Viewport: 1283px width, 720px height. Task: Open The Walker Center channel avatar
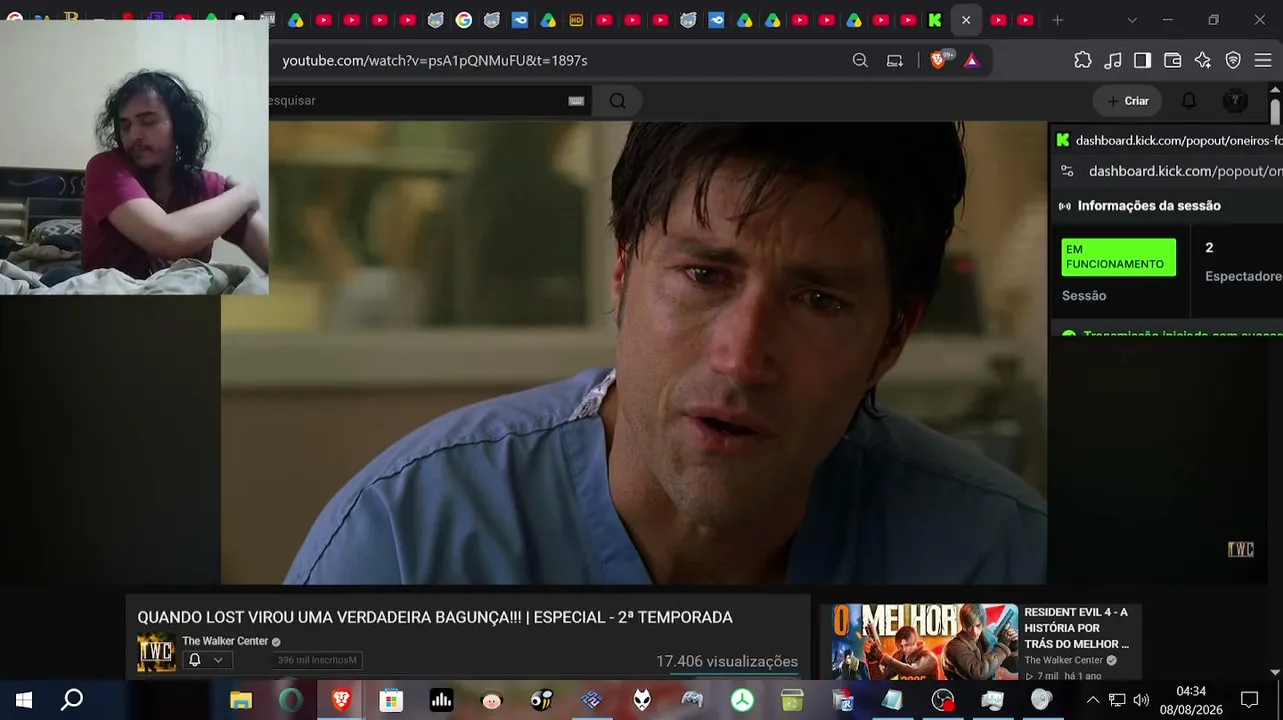(156, 653)
